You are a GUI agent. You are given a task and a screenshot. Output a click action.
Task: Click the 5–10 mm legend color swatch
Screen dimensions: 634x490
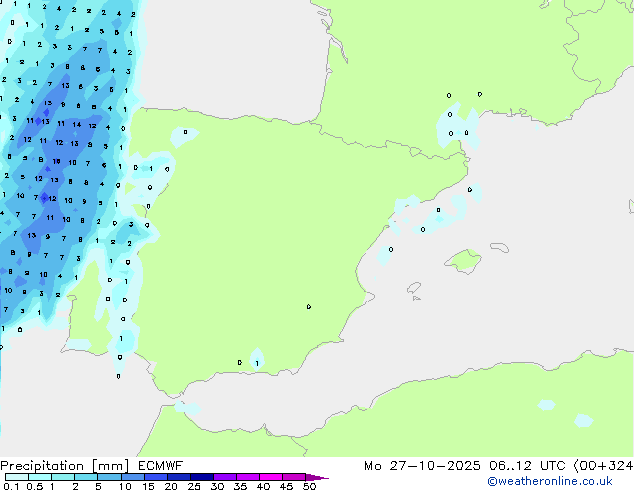109,477
